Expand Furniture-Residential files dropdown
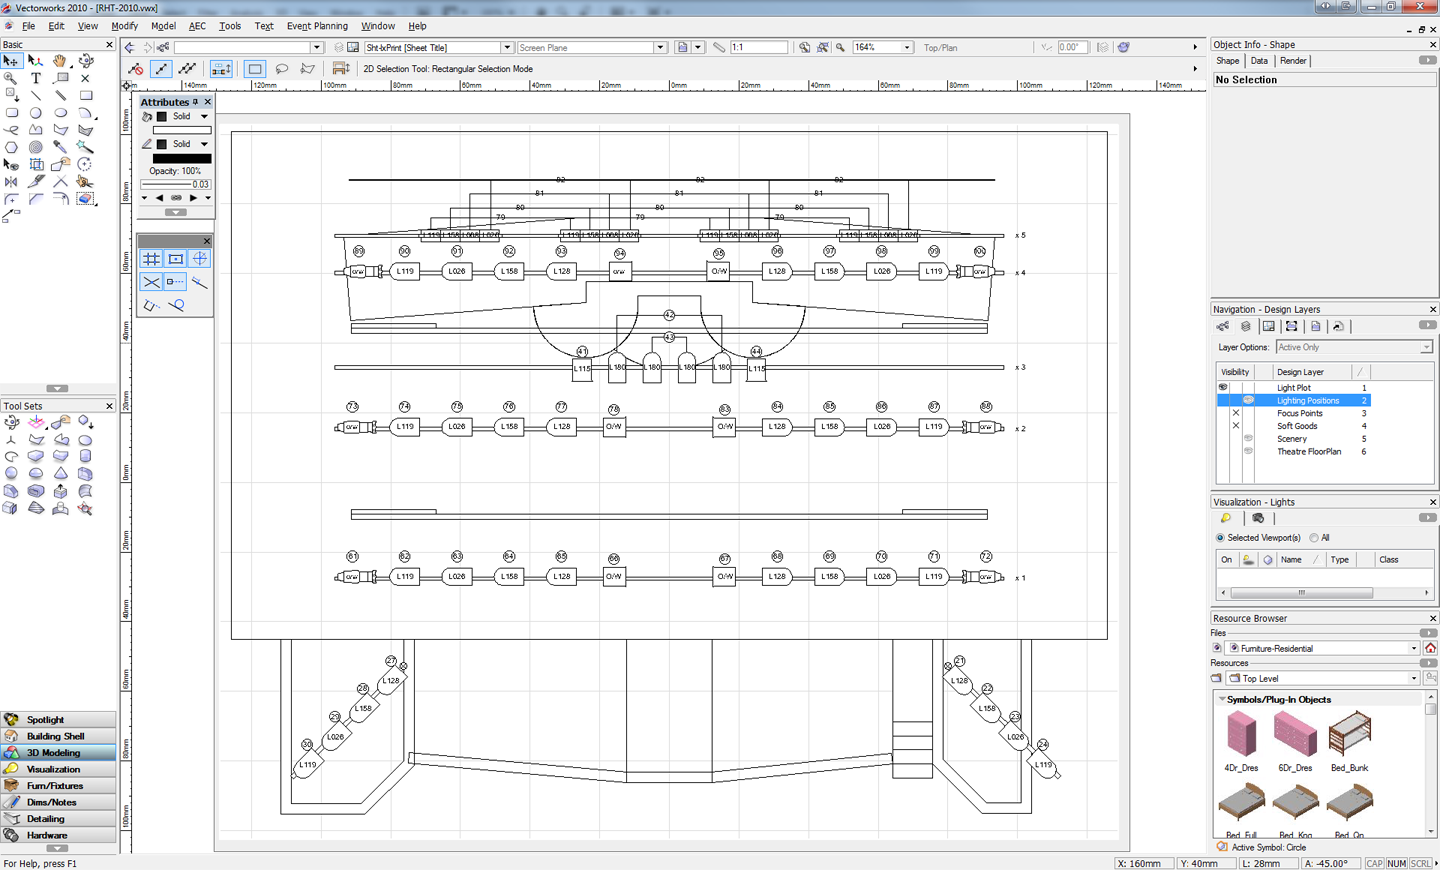This screenshot has width=1440, height=870. 1413,648
